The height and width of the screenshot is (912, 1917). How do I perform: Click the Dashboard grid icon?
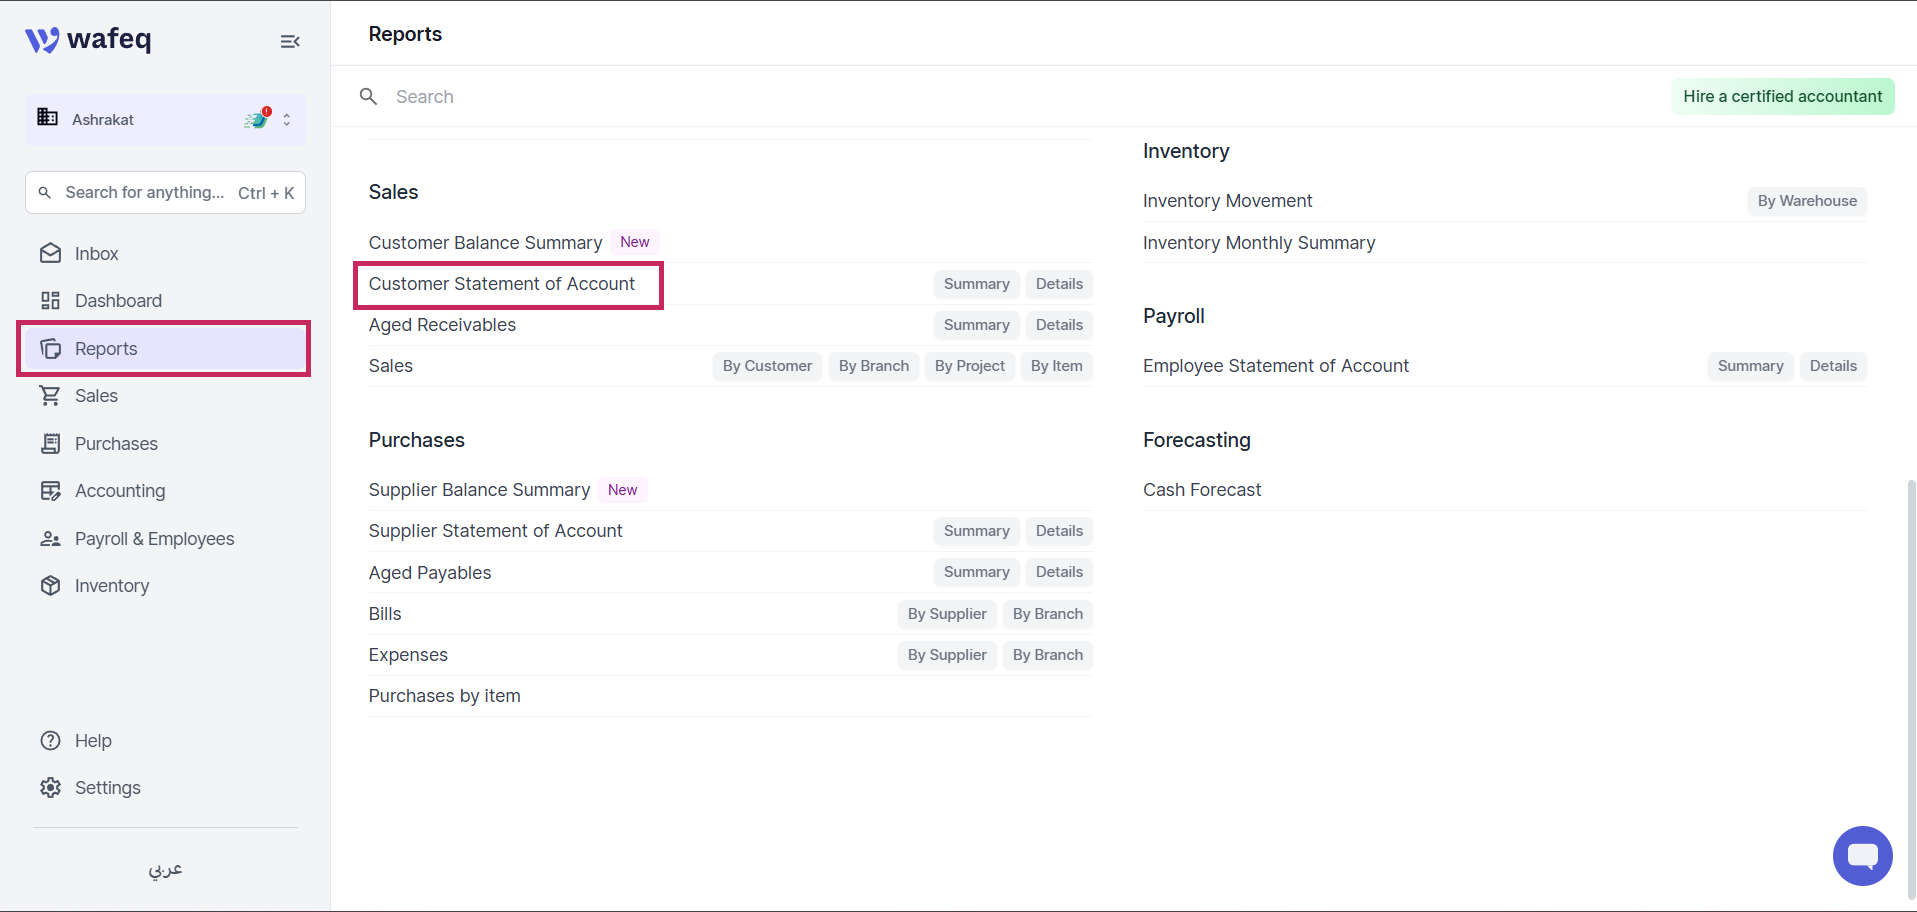[51, 300]
